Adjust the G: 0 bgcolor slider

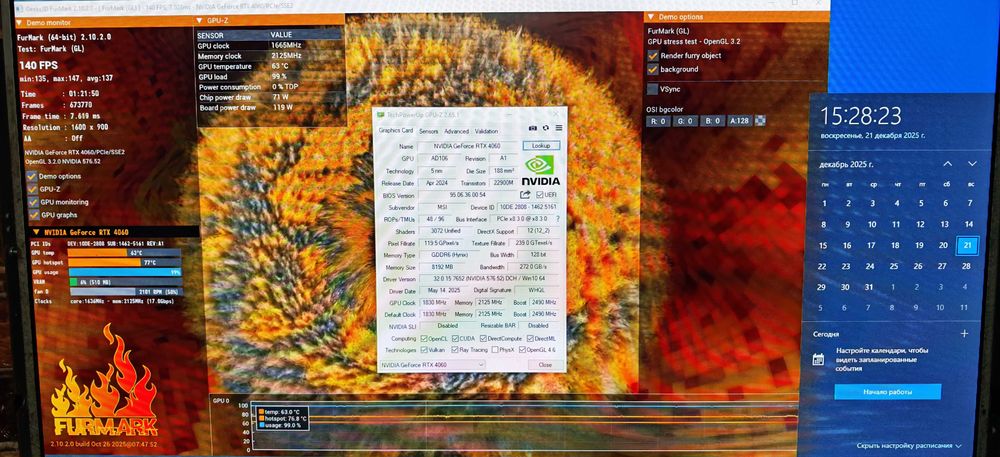[x=684, y=121]
